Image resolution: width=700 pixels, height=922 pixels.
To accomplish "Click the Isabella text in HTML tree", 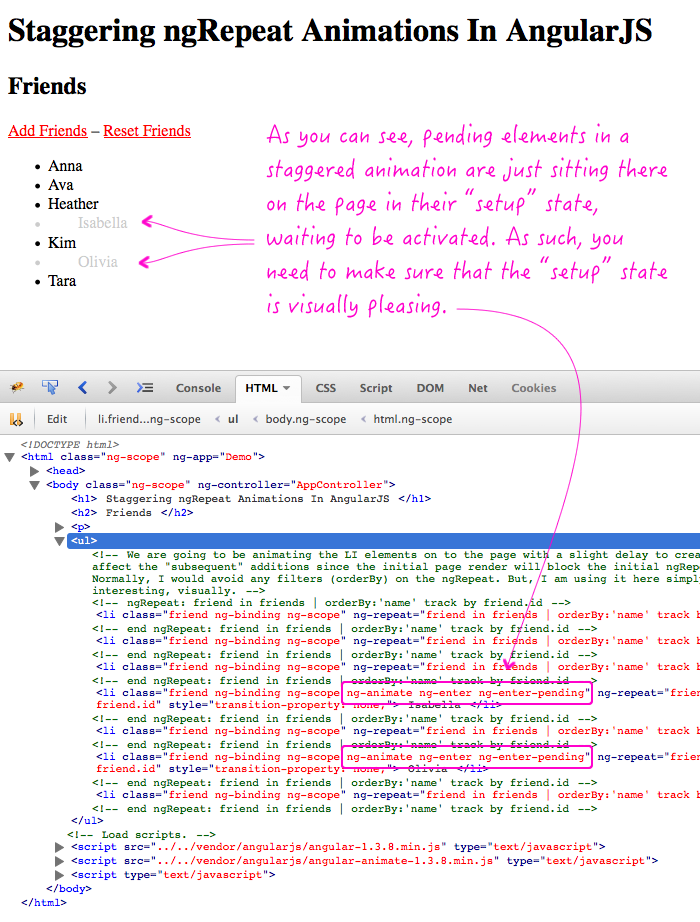I will 434,705.
